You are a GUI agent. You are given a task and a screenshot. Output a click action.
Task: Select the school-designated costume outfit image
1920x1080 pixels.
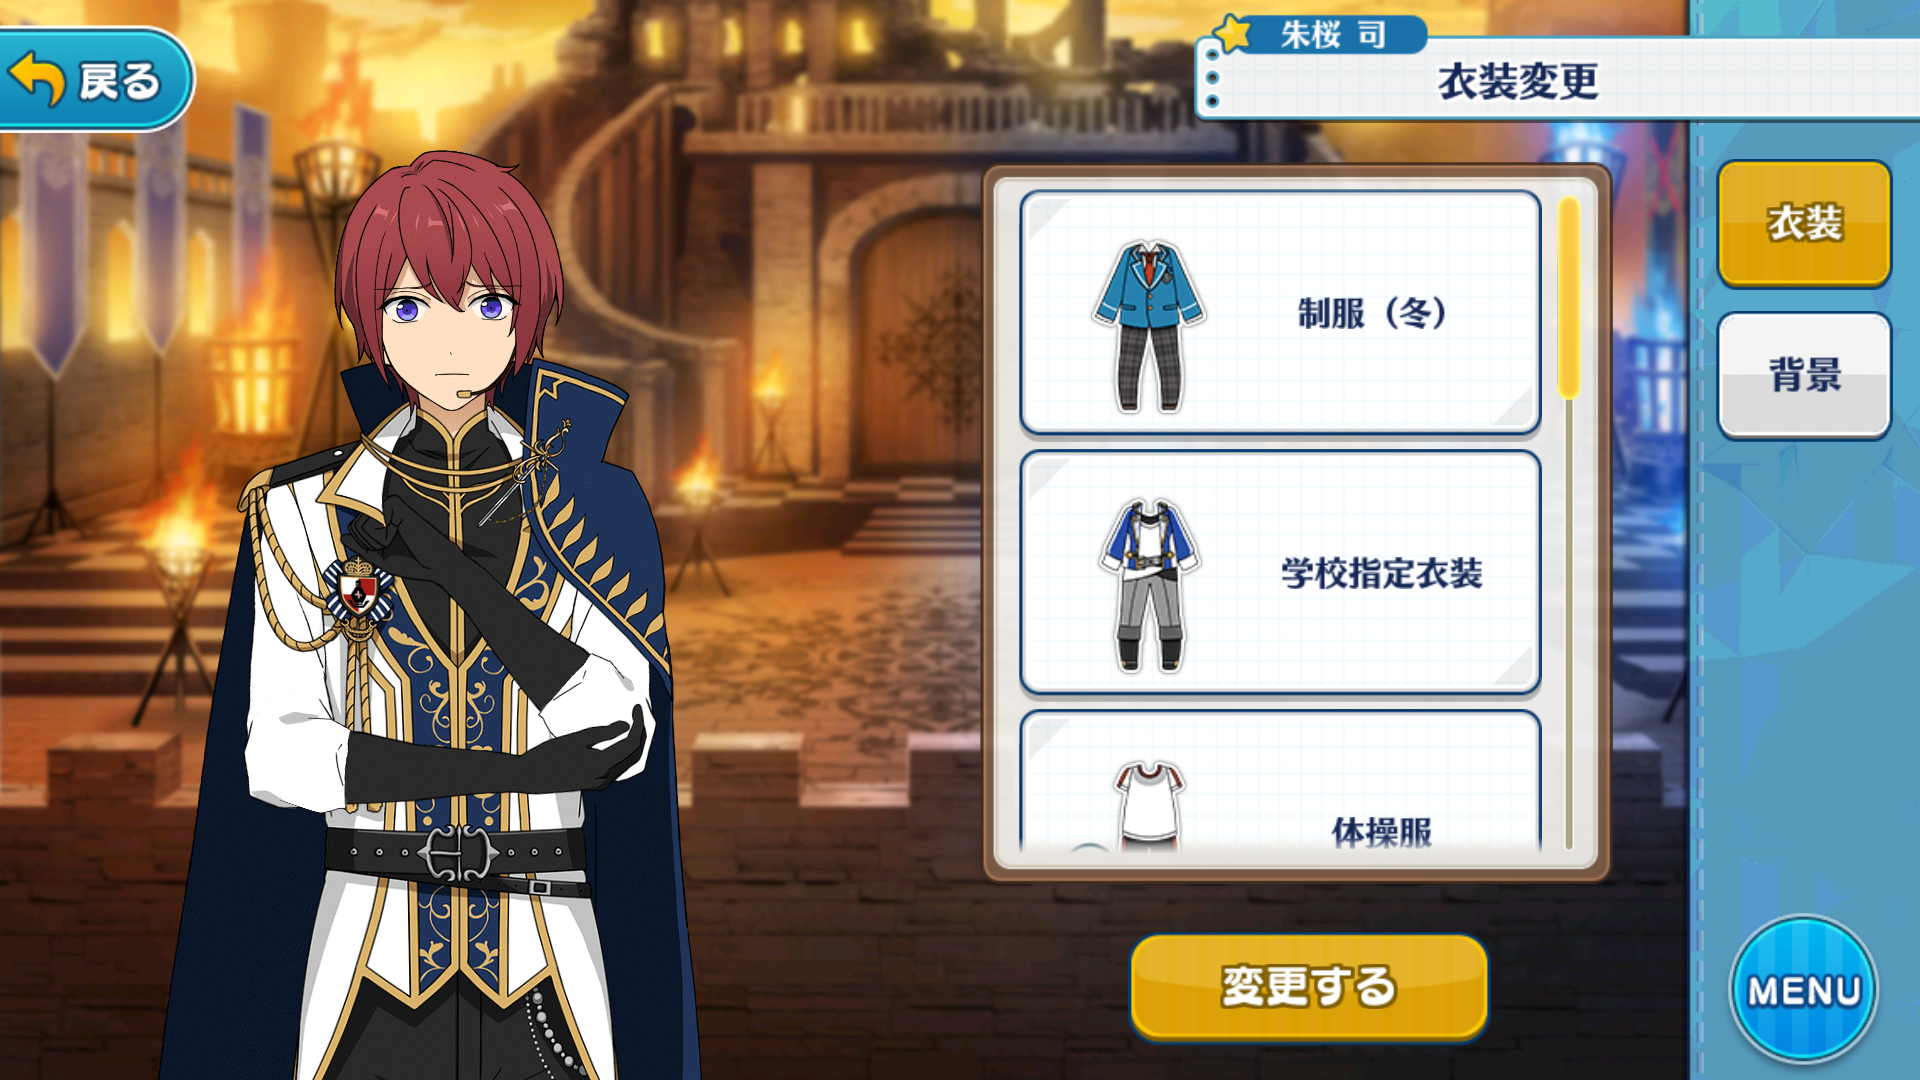[x=1149, y=585]
